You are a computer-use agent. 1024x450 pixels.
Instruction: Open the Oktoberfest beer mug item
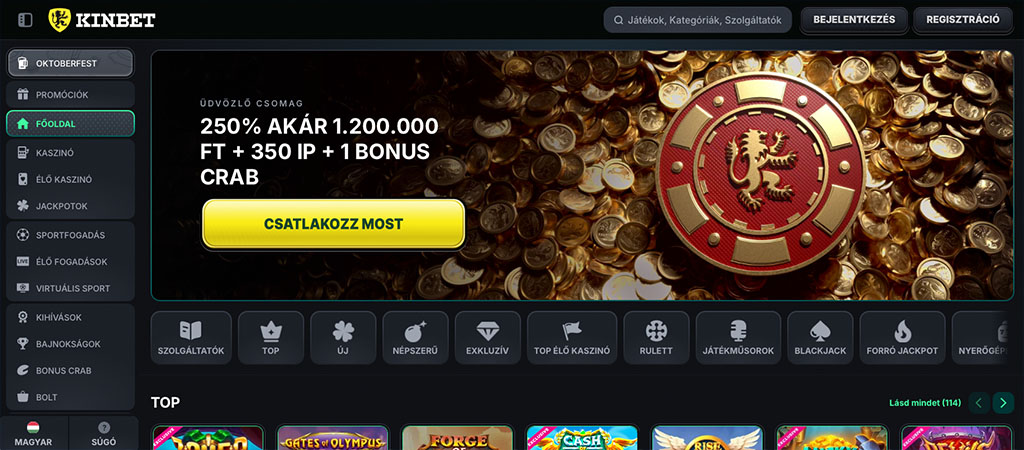coord(71,63)
